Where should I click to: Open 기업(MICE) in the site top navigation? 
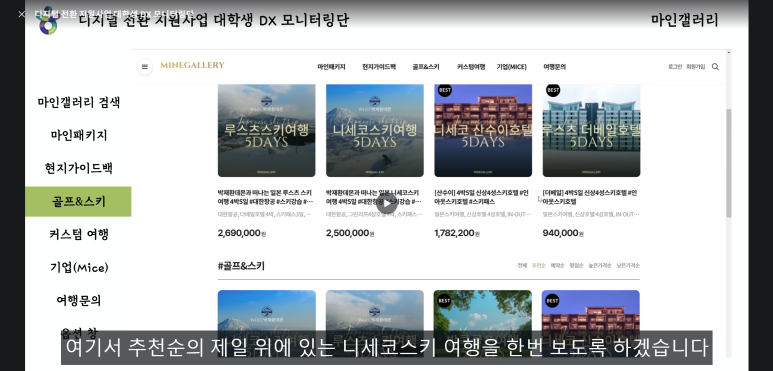(511, 67)
